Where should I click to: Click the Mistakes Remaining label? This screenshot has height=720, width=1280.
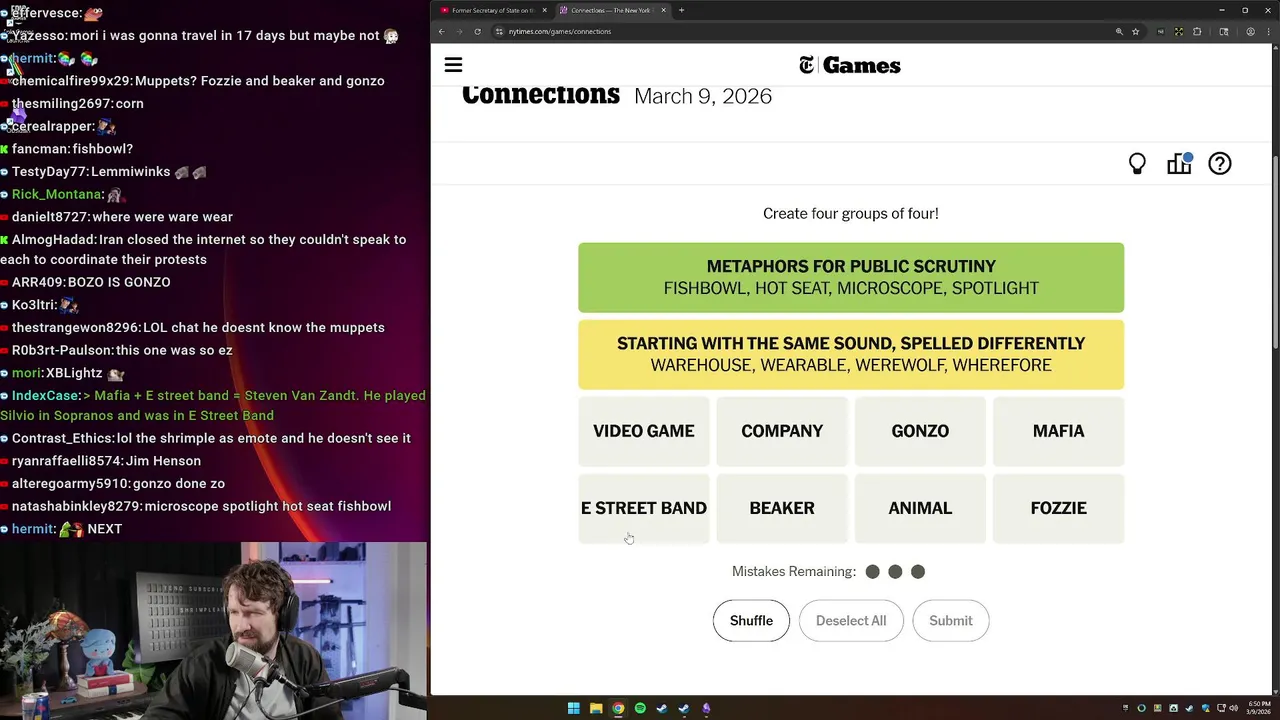point(794,572)
